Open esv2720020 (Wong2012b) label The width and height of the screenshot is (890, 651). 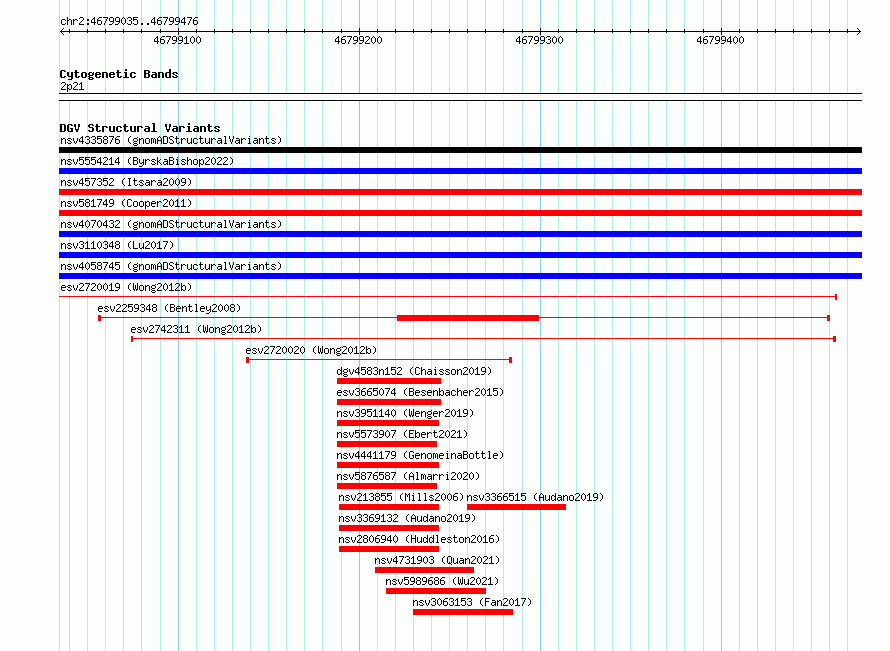click(311, 350)
